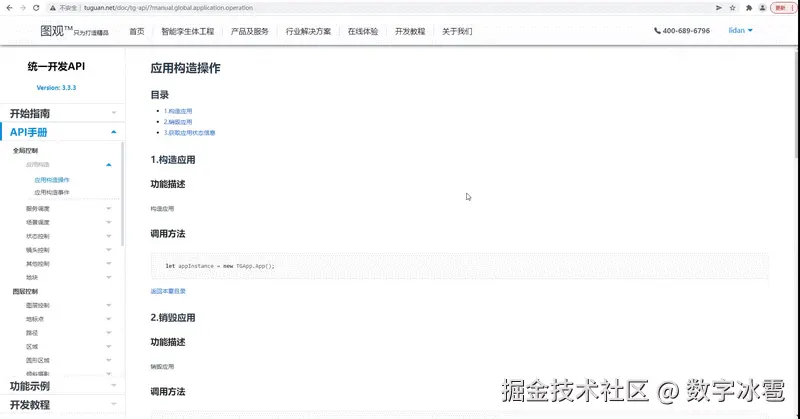The height and width of the screenshot is (419, 800).
Task: Open the lidan user account dropdown
Action: pos(740,31)
